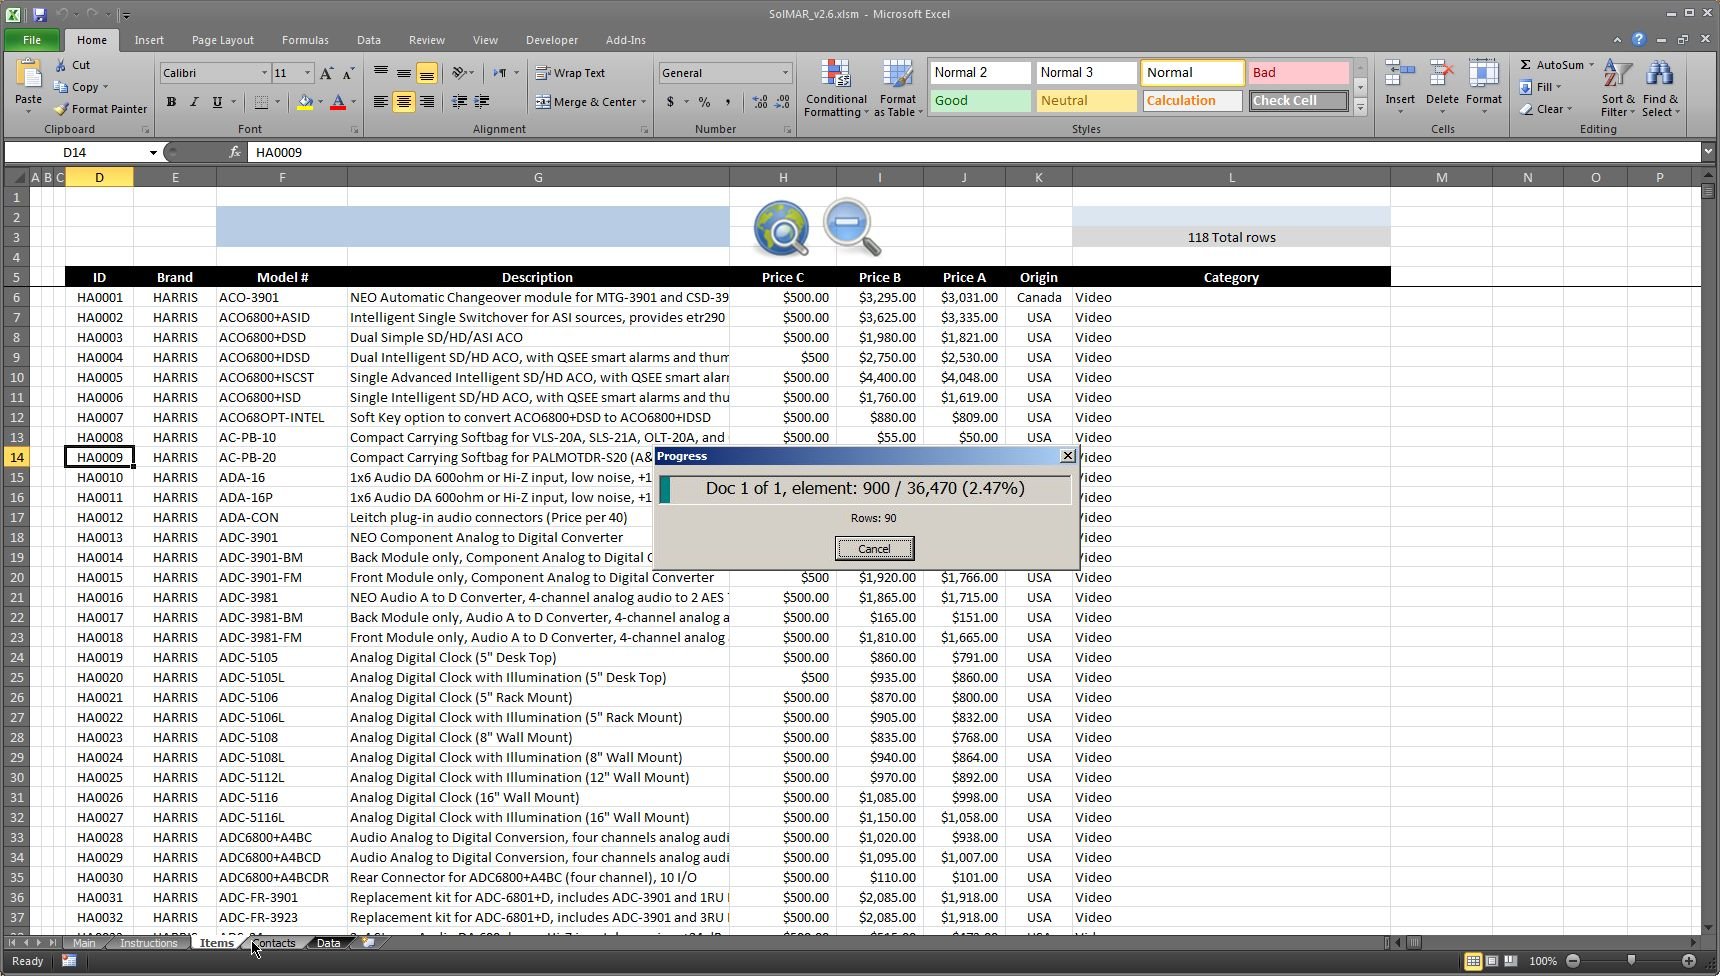This screenshot has height=976, width=1720.
Task: Apply the Good cell style
Action: coord(980,101)
